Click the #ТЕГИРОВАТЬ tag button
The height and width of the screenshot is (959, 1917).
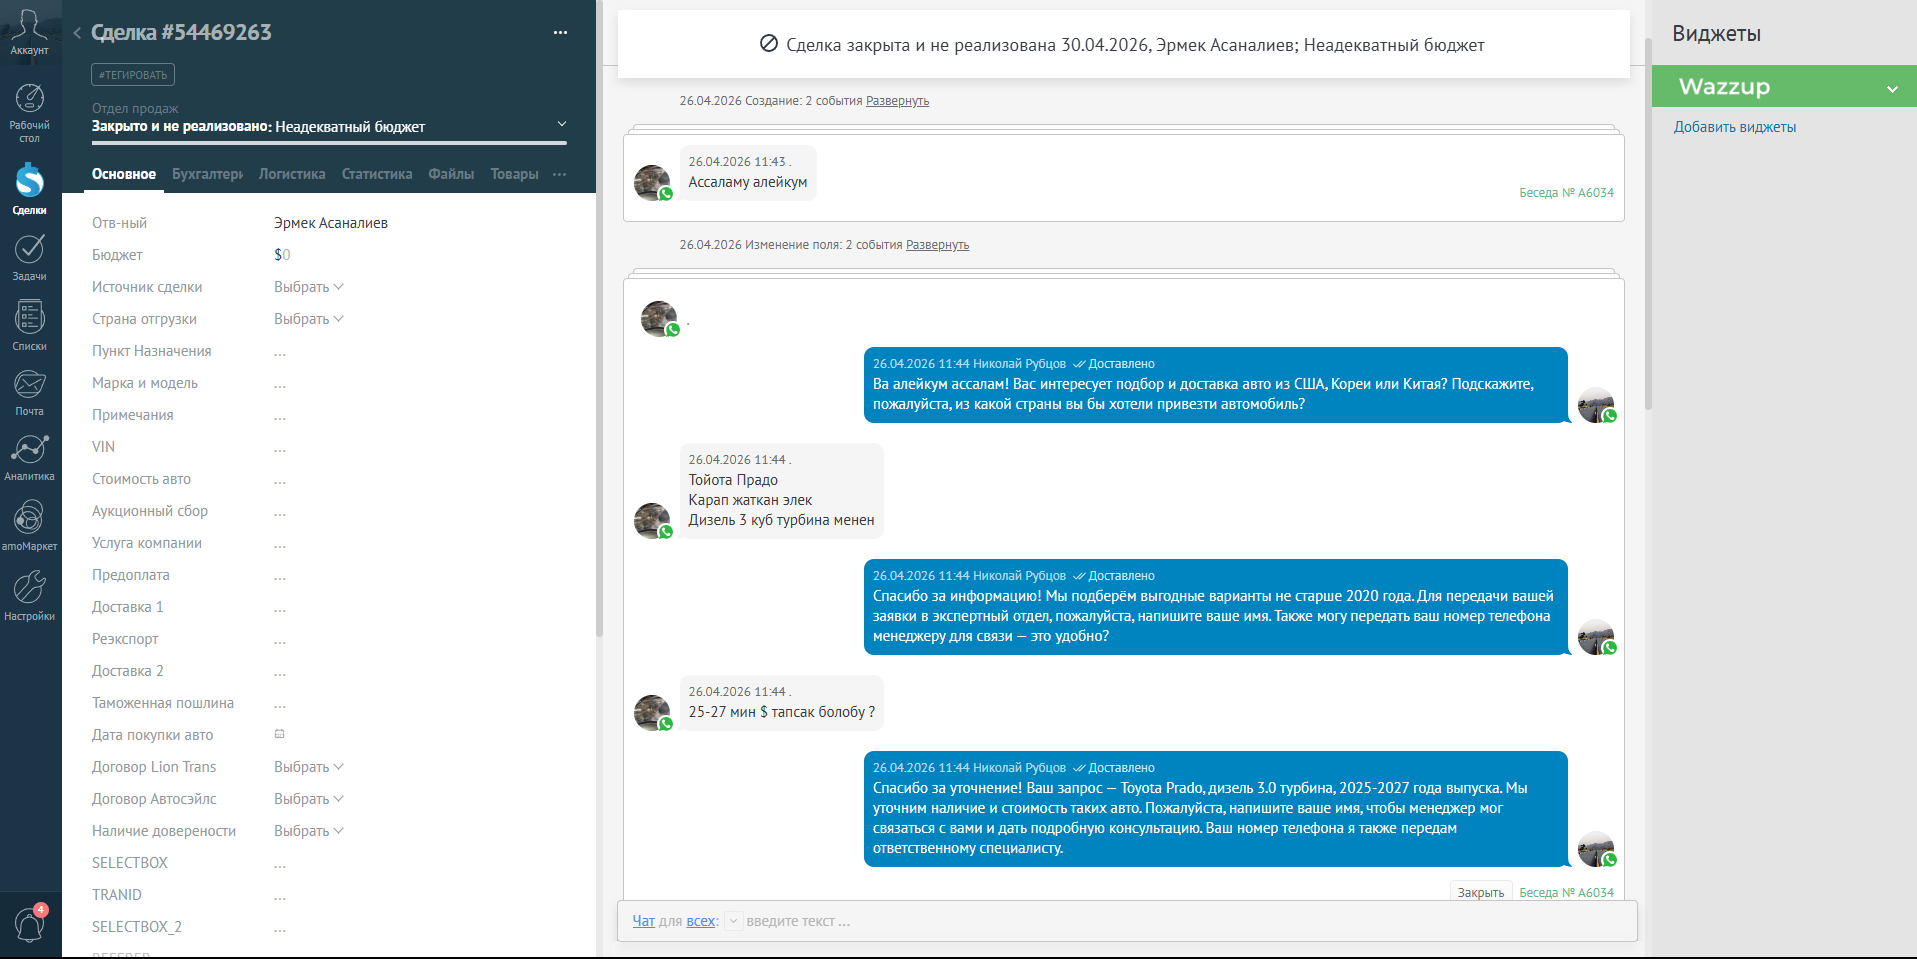coord(133,75)
